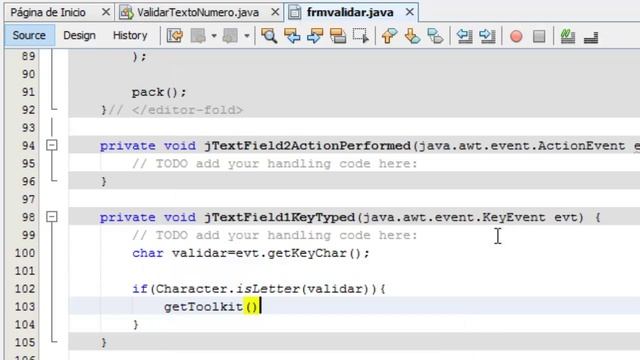This screenshot has width=640, height=360.
Task: Click closing brace on line 105
Action: [104, 342]
